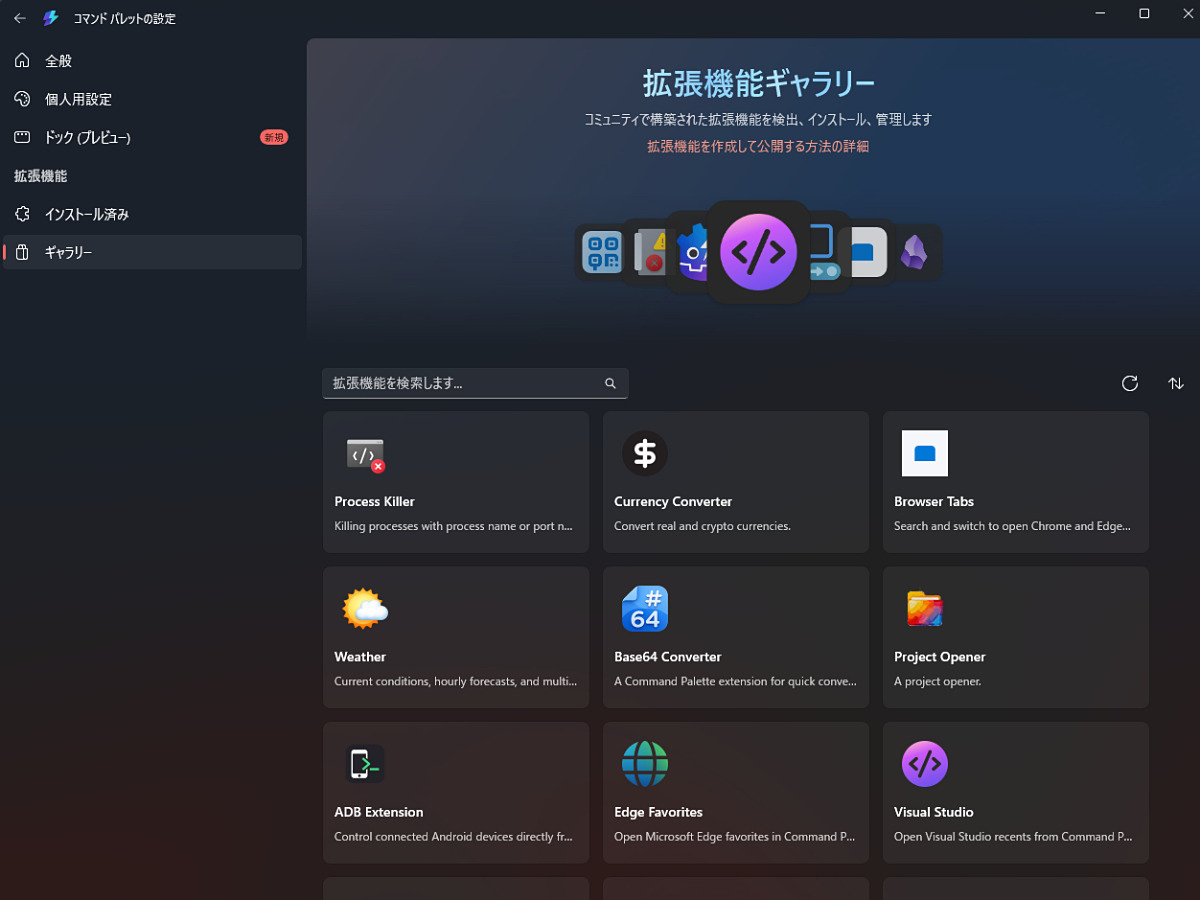Click the Browser Tabs card icon
Screen dimensions: 1200x900
pyautogui.click(x=925, y=453)
